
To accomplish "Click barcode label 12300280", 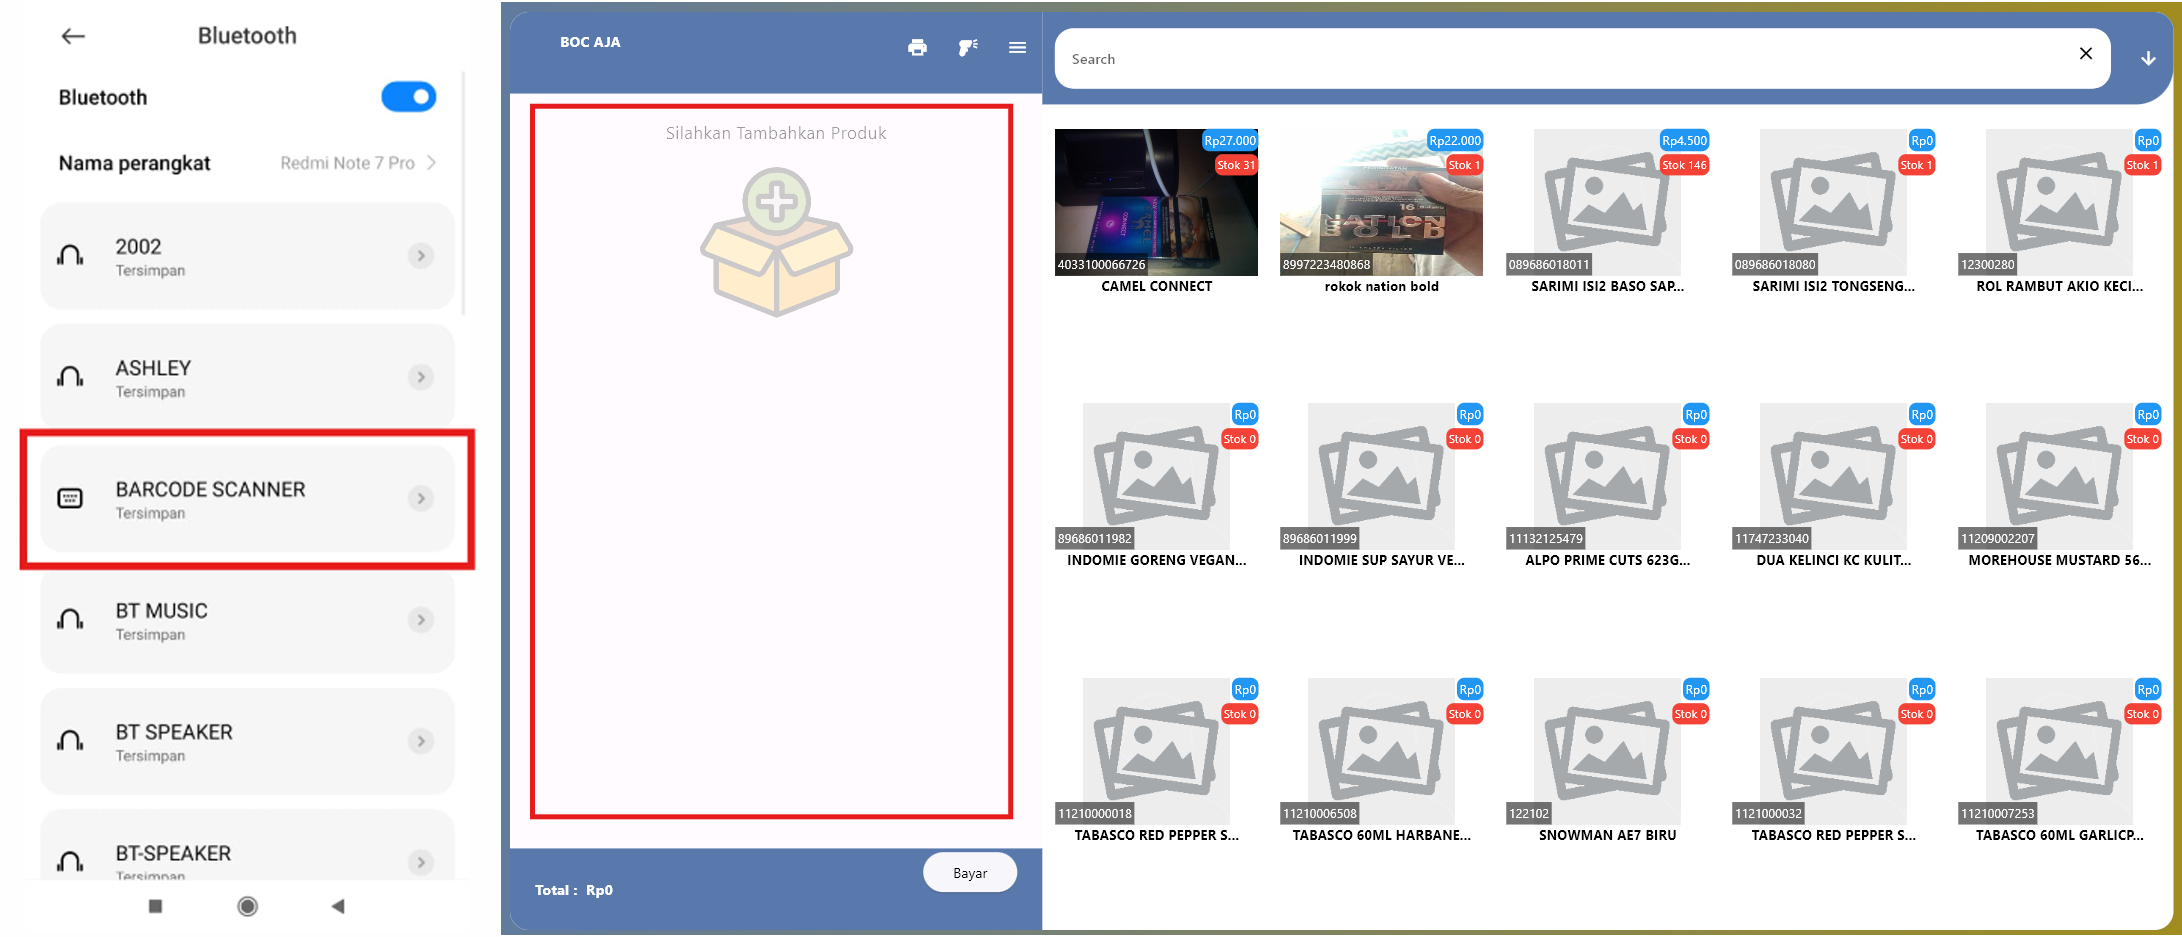I will pyautogui.click(x=1987, y=265).
